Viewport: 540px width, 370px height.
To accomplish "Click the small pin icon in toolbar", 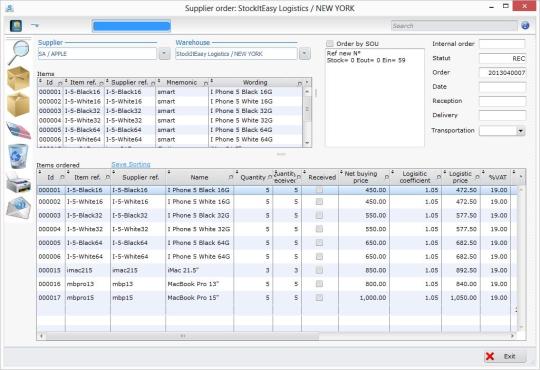I will [x=35, y=25].
